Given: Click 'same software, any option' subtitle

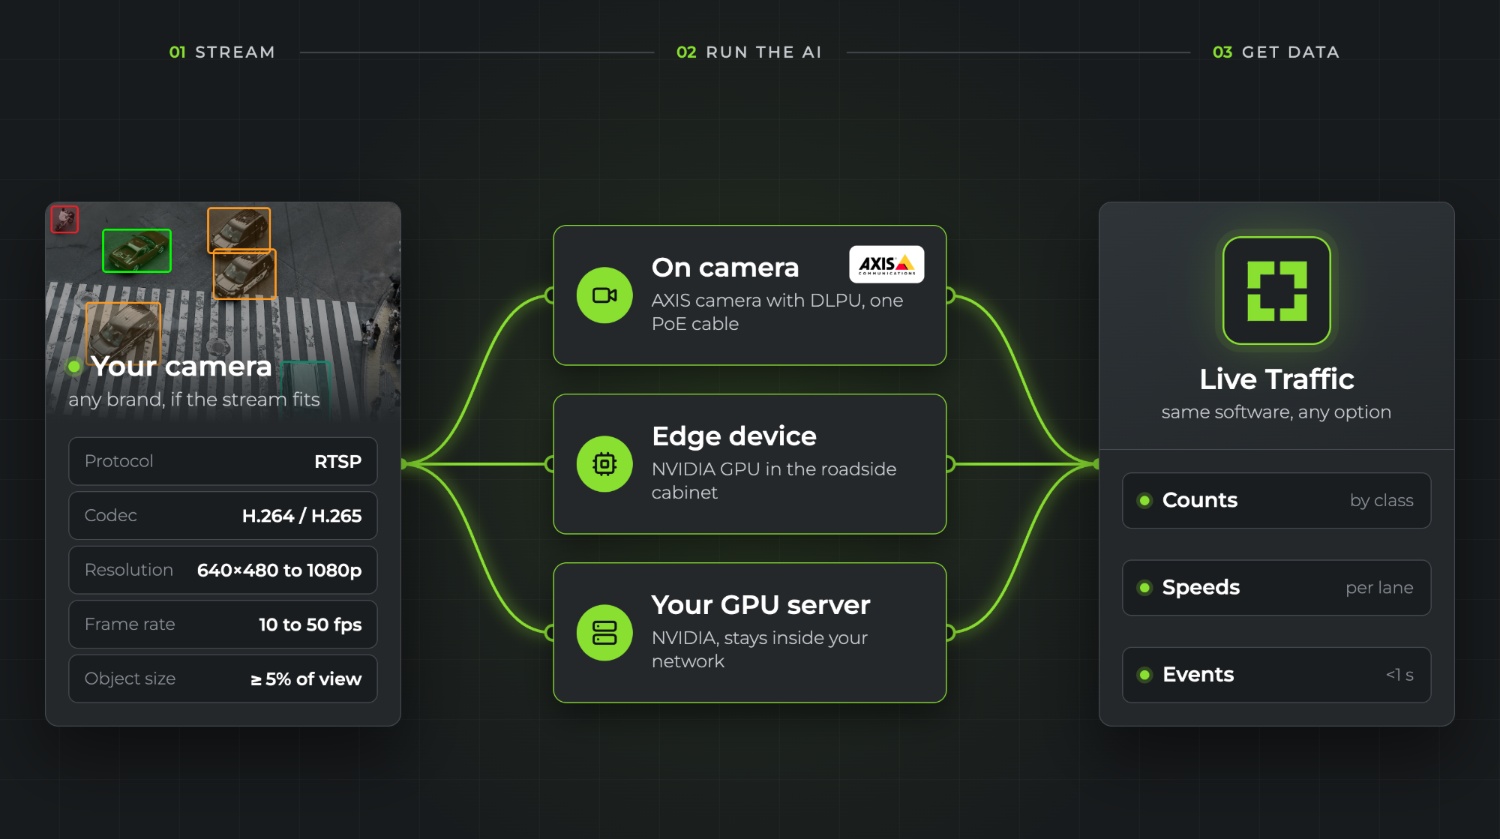Looking at the screenshot, I should pyautogui.click(x=1276, y=412).
